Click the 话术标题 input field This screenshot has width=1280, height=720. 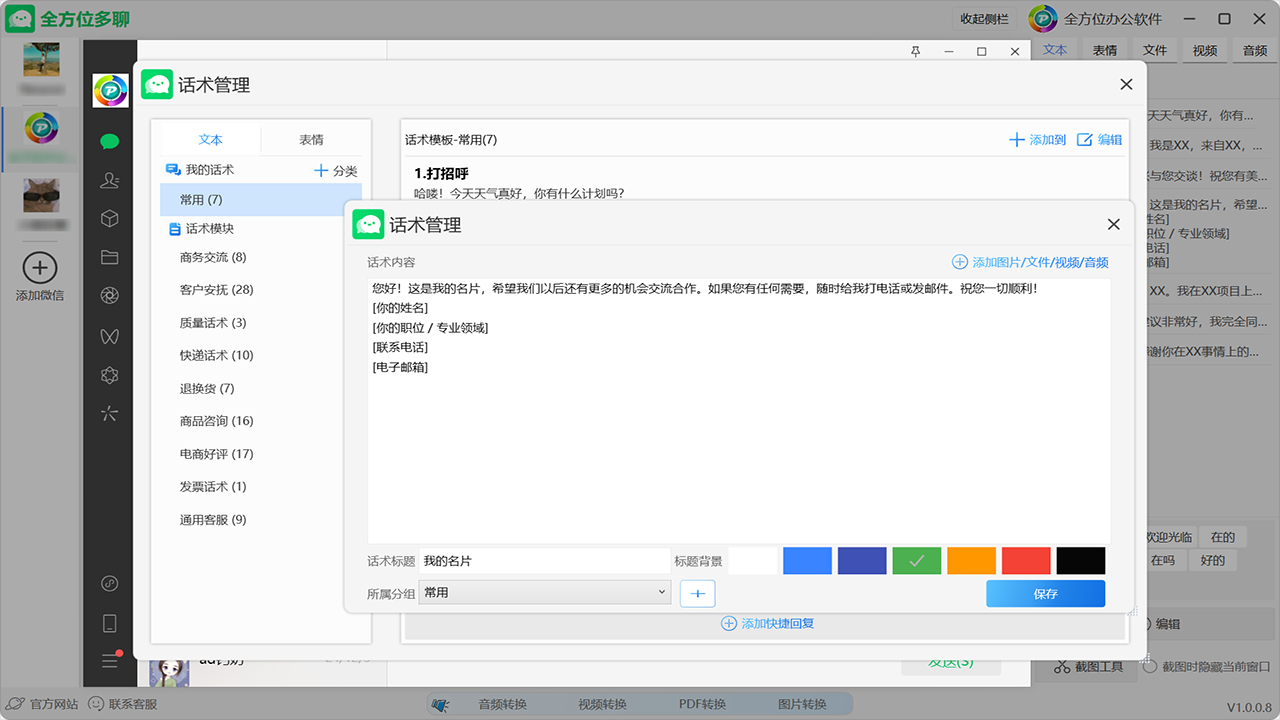pyautogui.click(x=544, y=561)
